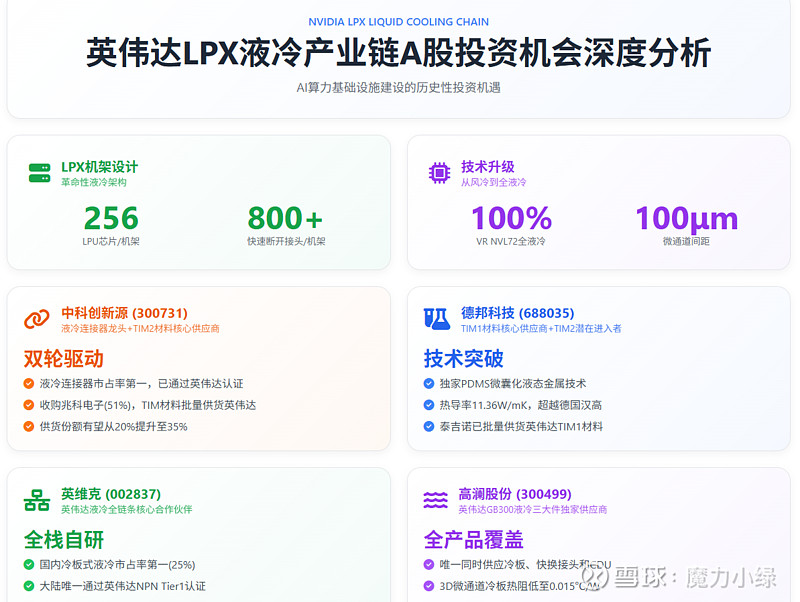Click the 革命性液冷架构 caption

[94, 182]
